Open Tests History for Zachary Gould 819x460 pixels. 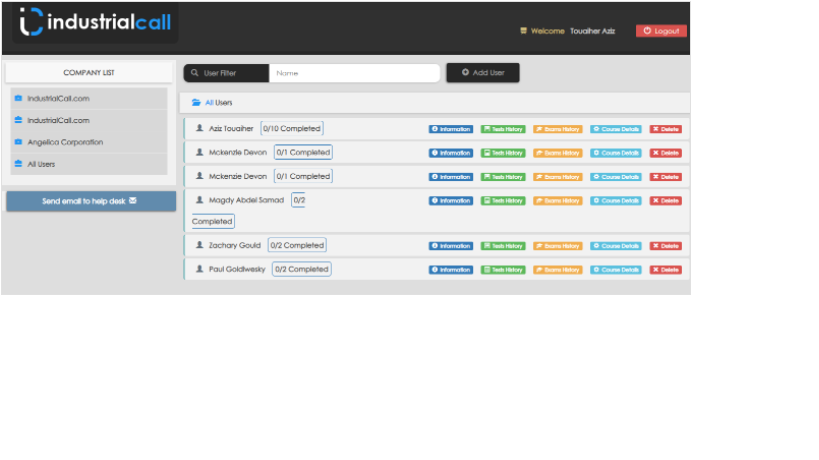503,246
